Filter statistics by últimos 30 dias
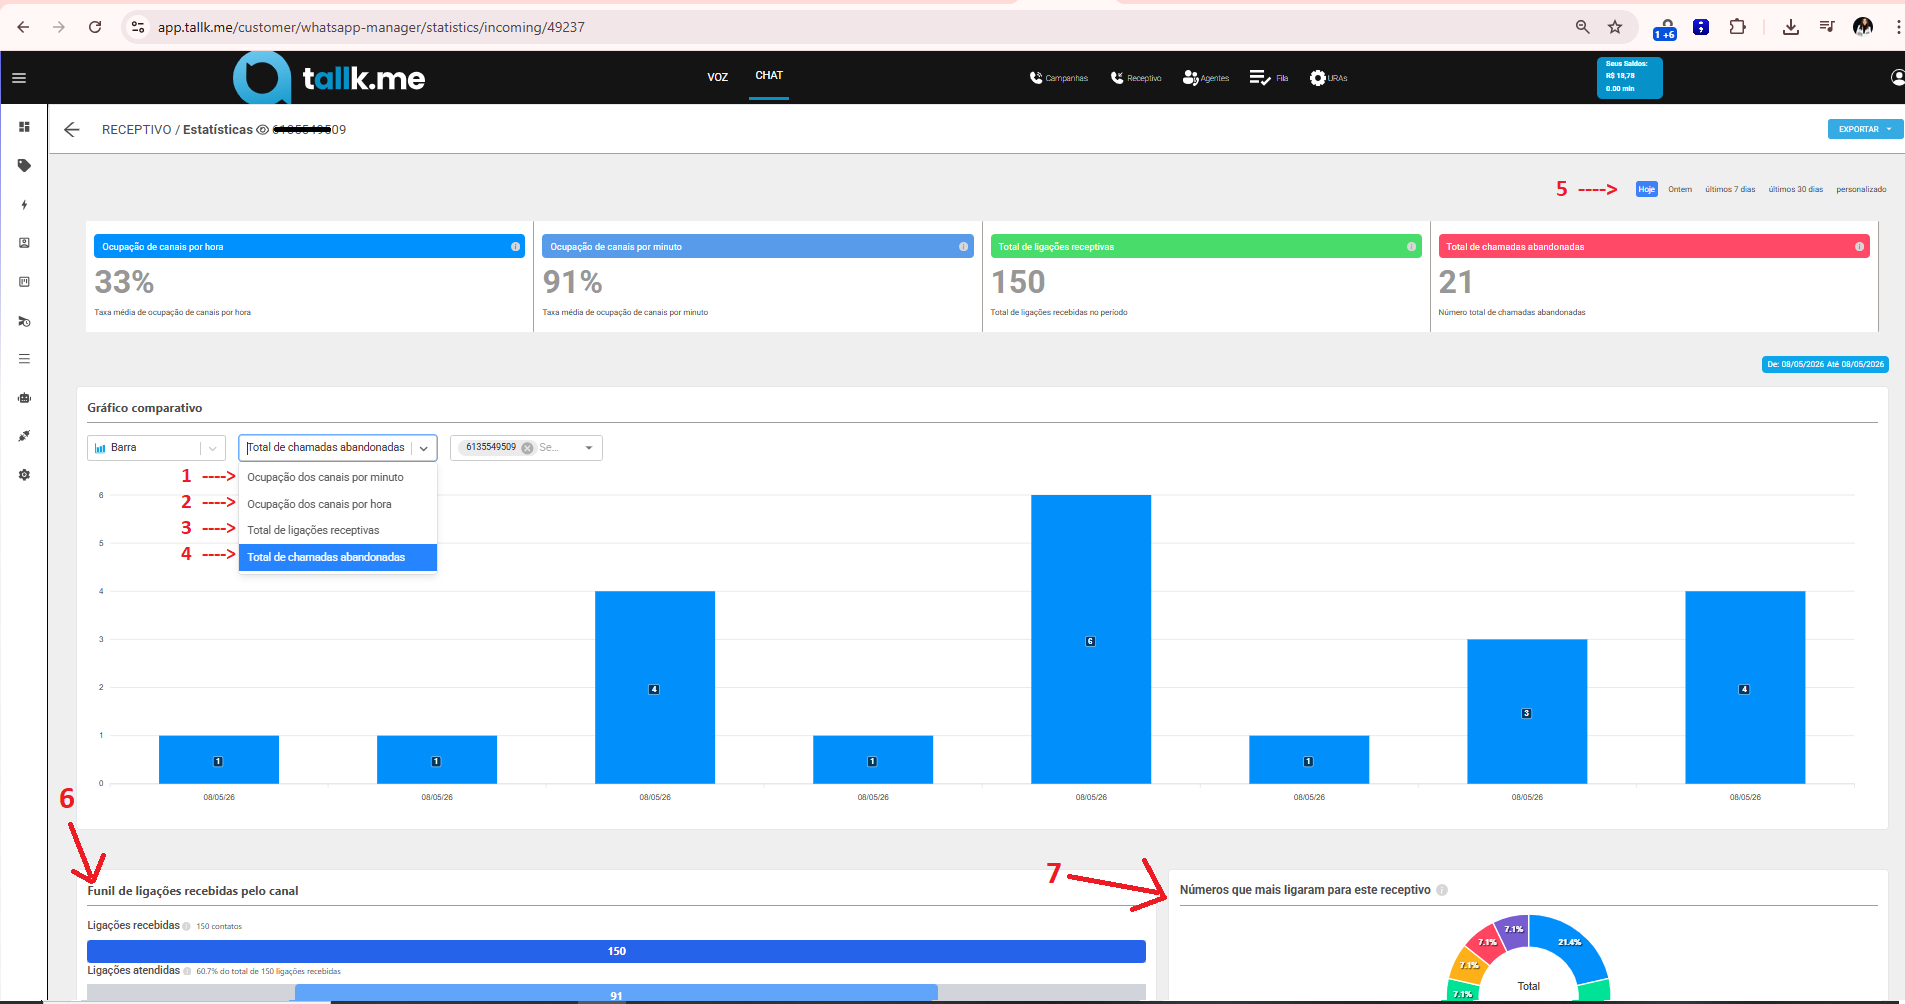Viewport: 1905px width, 1004px height. (1796, 189)
